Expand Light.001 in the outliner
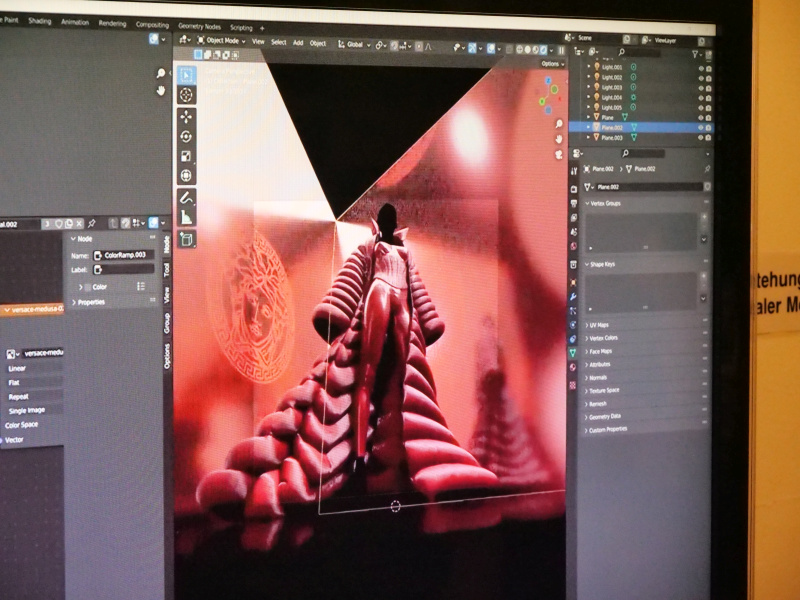This screenshot has height=600, width=800. pyautogui.click(x=589, y=67)
